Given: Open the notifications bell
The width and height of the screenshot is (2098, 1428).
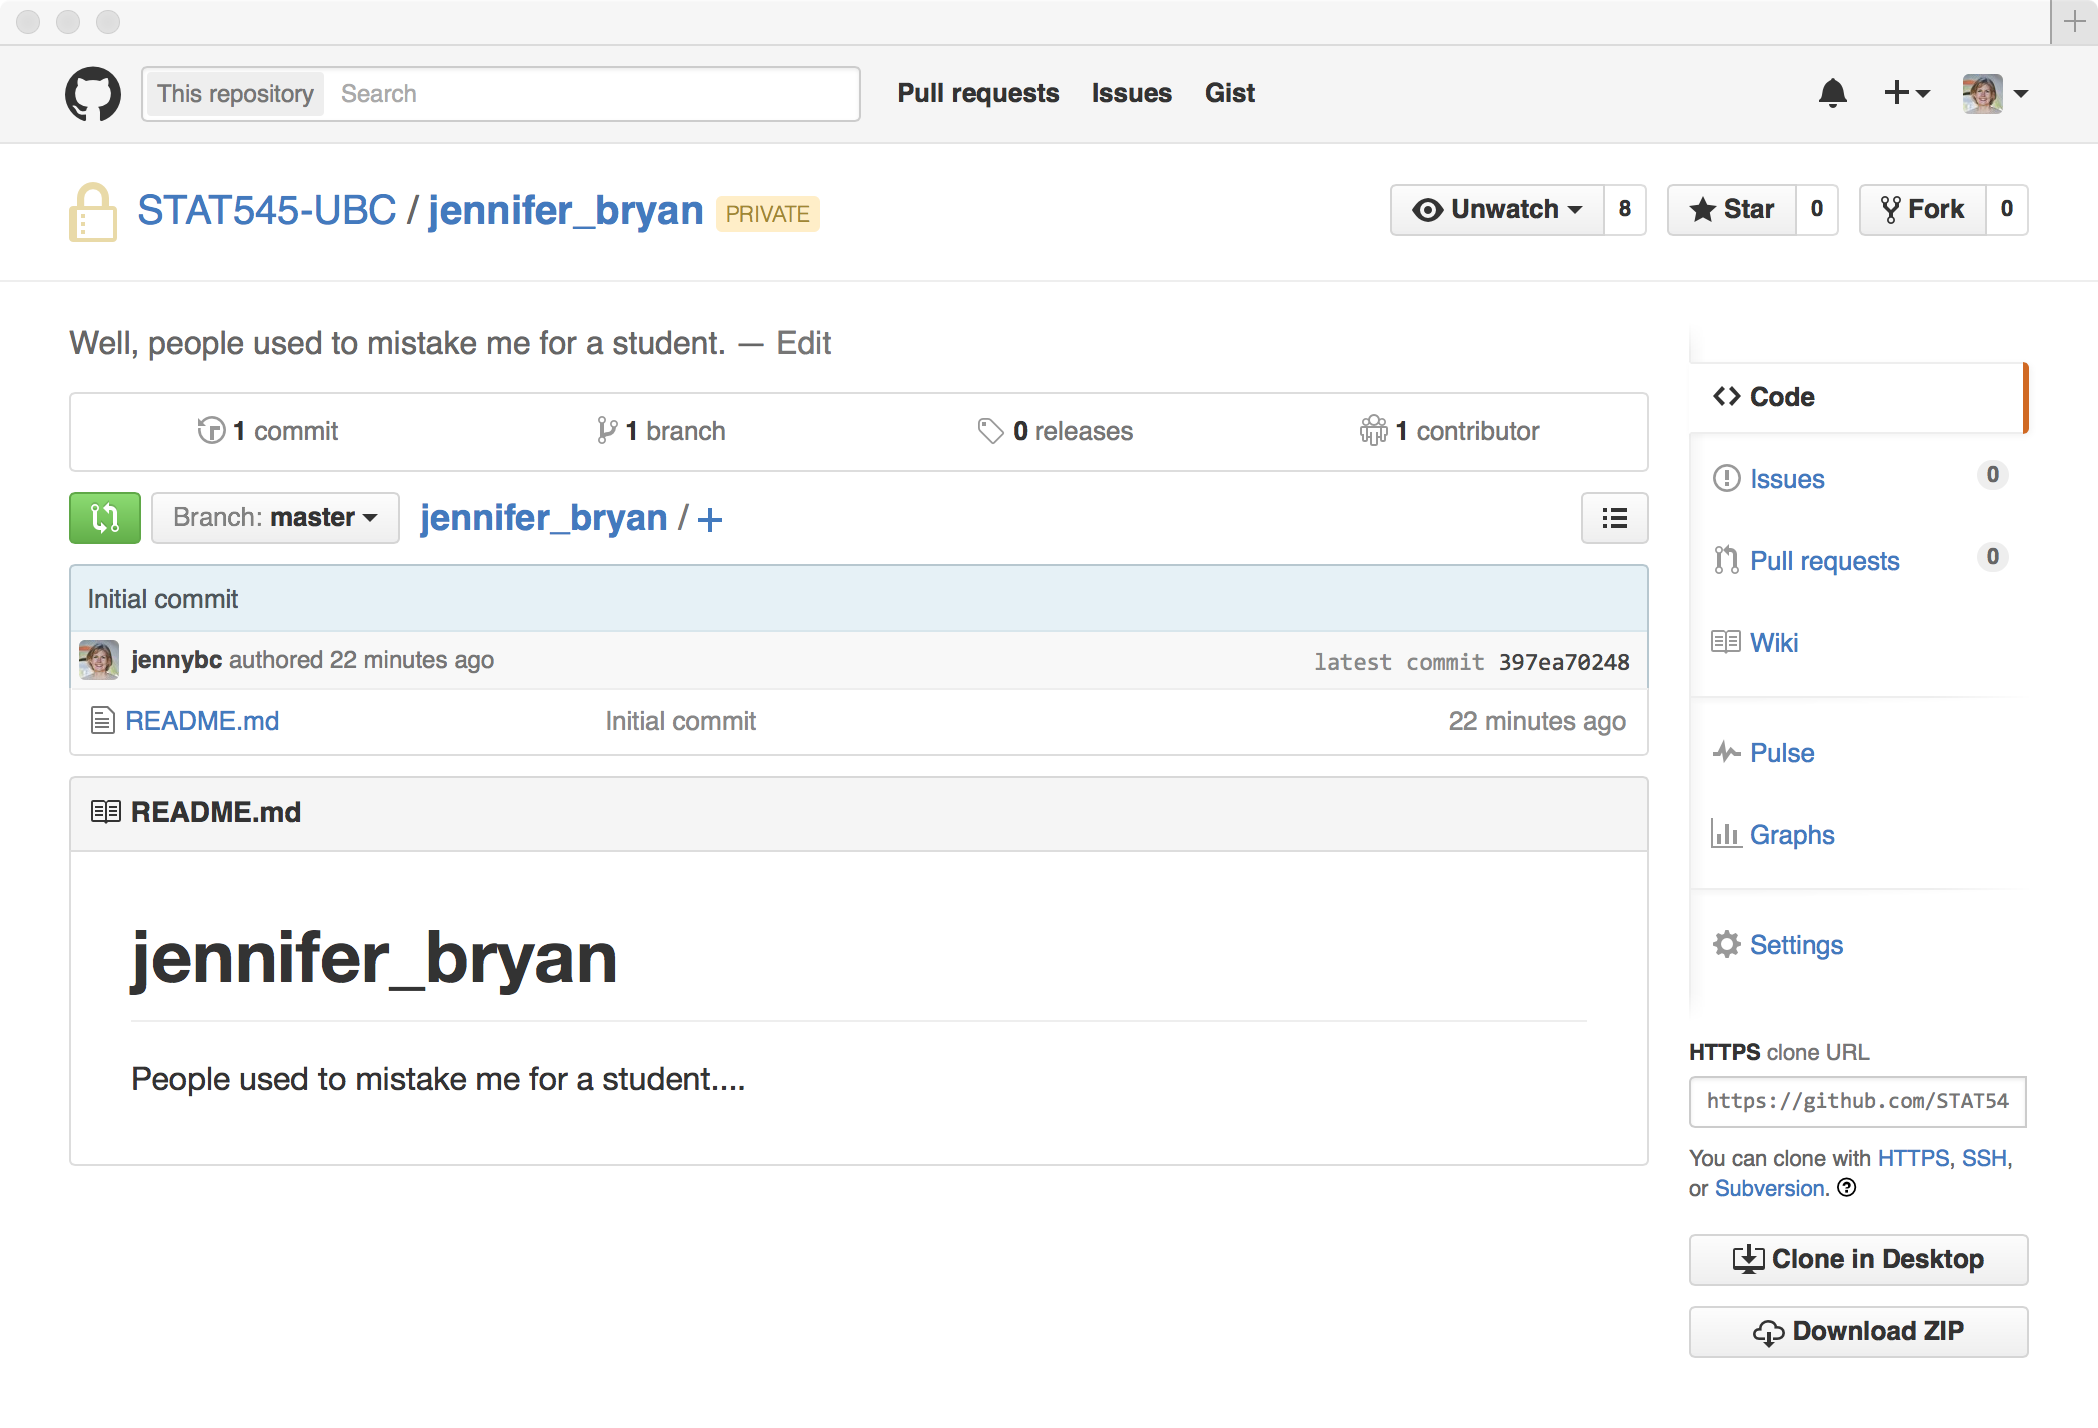Looking at the screenshot, I should pyautogui.click(x=1833, y=93).
